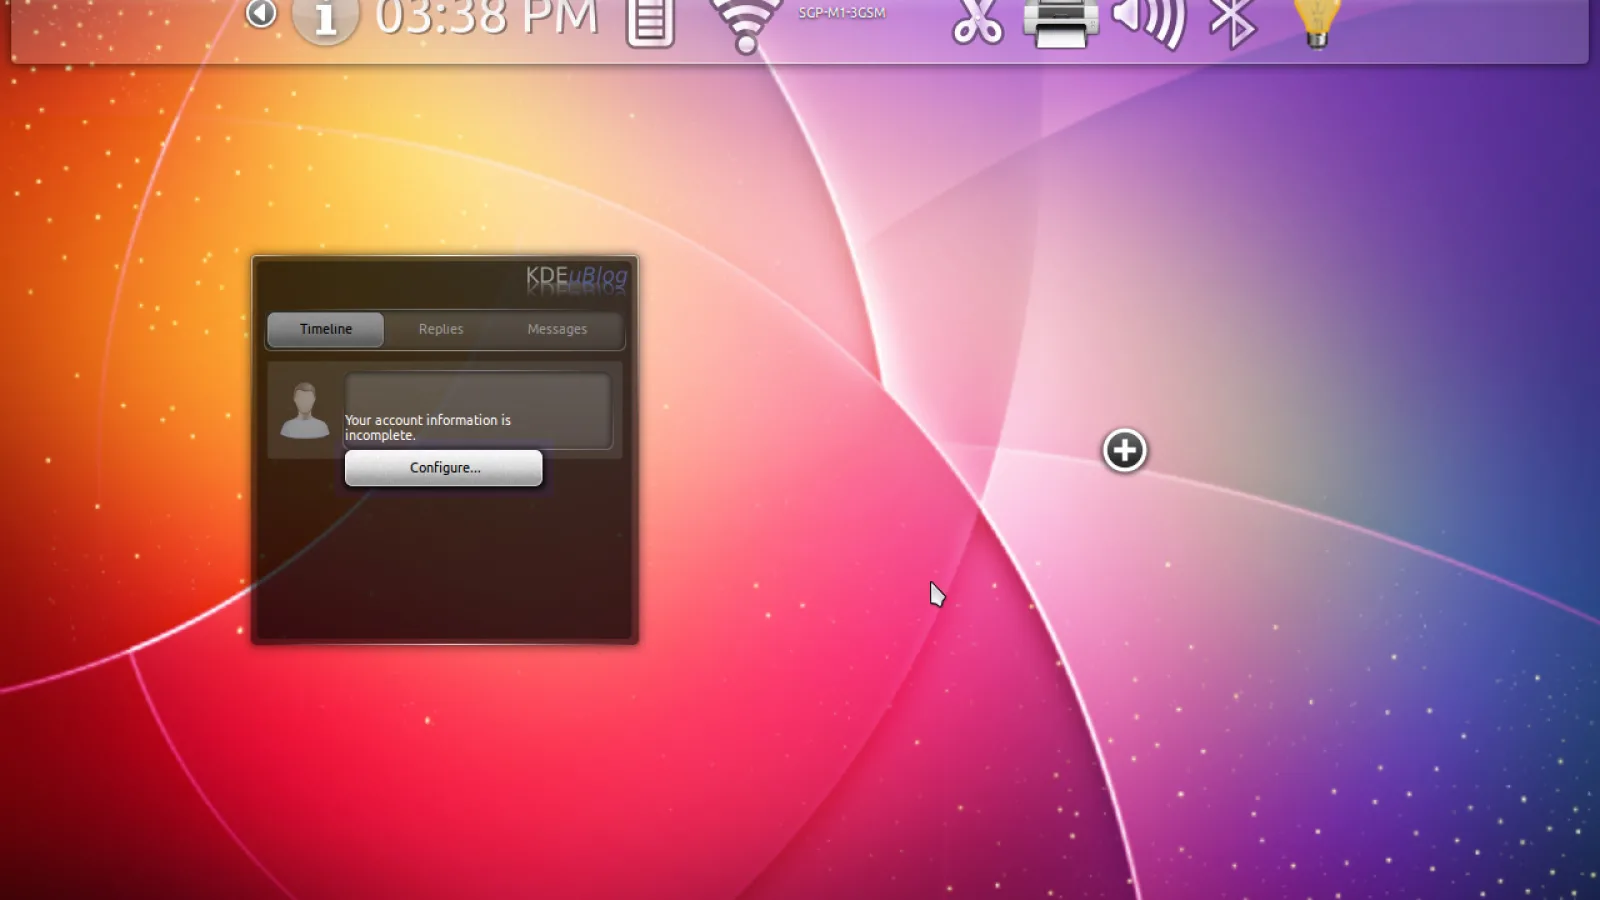The height and width of the screenshot is (900, 1600).
Task: Click 'Your account information is incomplete.' message
Action: point(428,427)
